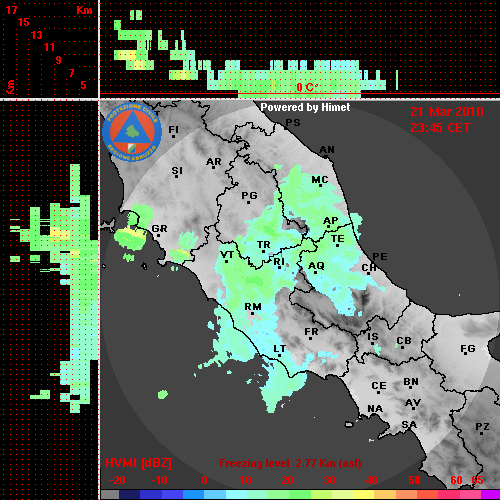Click the FR city label on map
The height and width of the screenshot is (500, 500).
(311, 332)
